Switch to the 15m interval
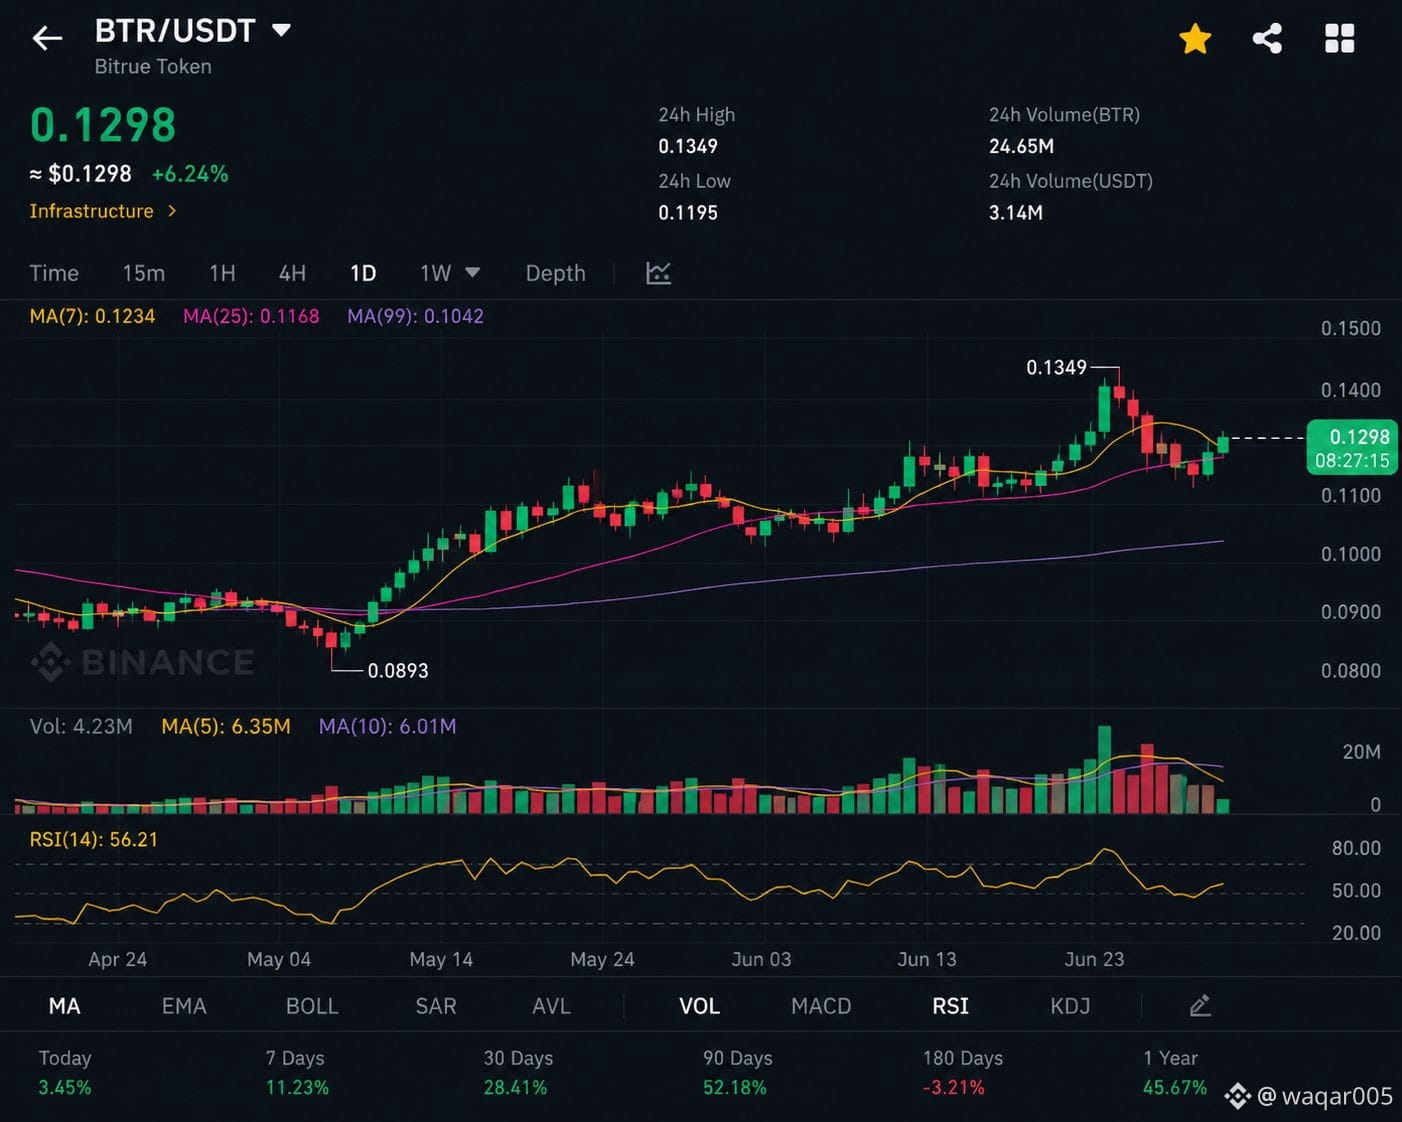This screenshot has height=1122, width=1402. [144, 273]
